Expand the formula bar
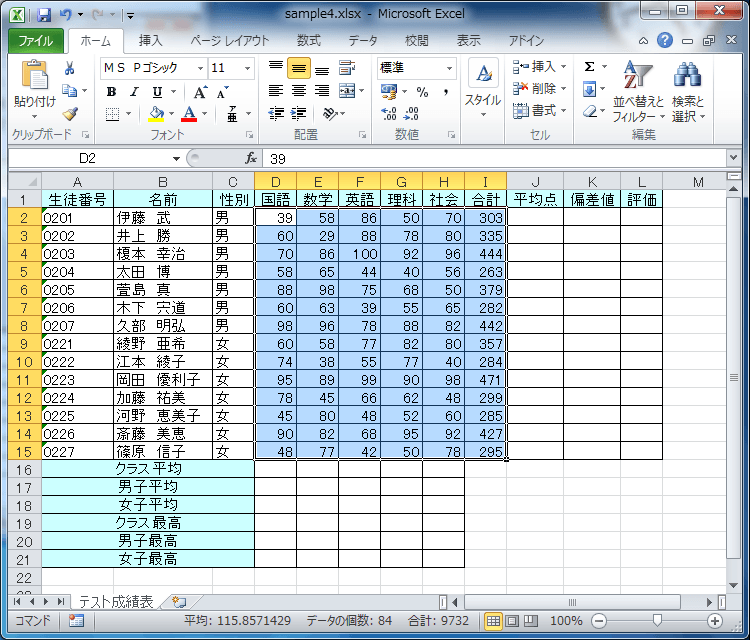750x640 pixels. click(x=733, y=157)
